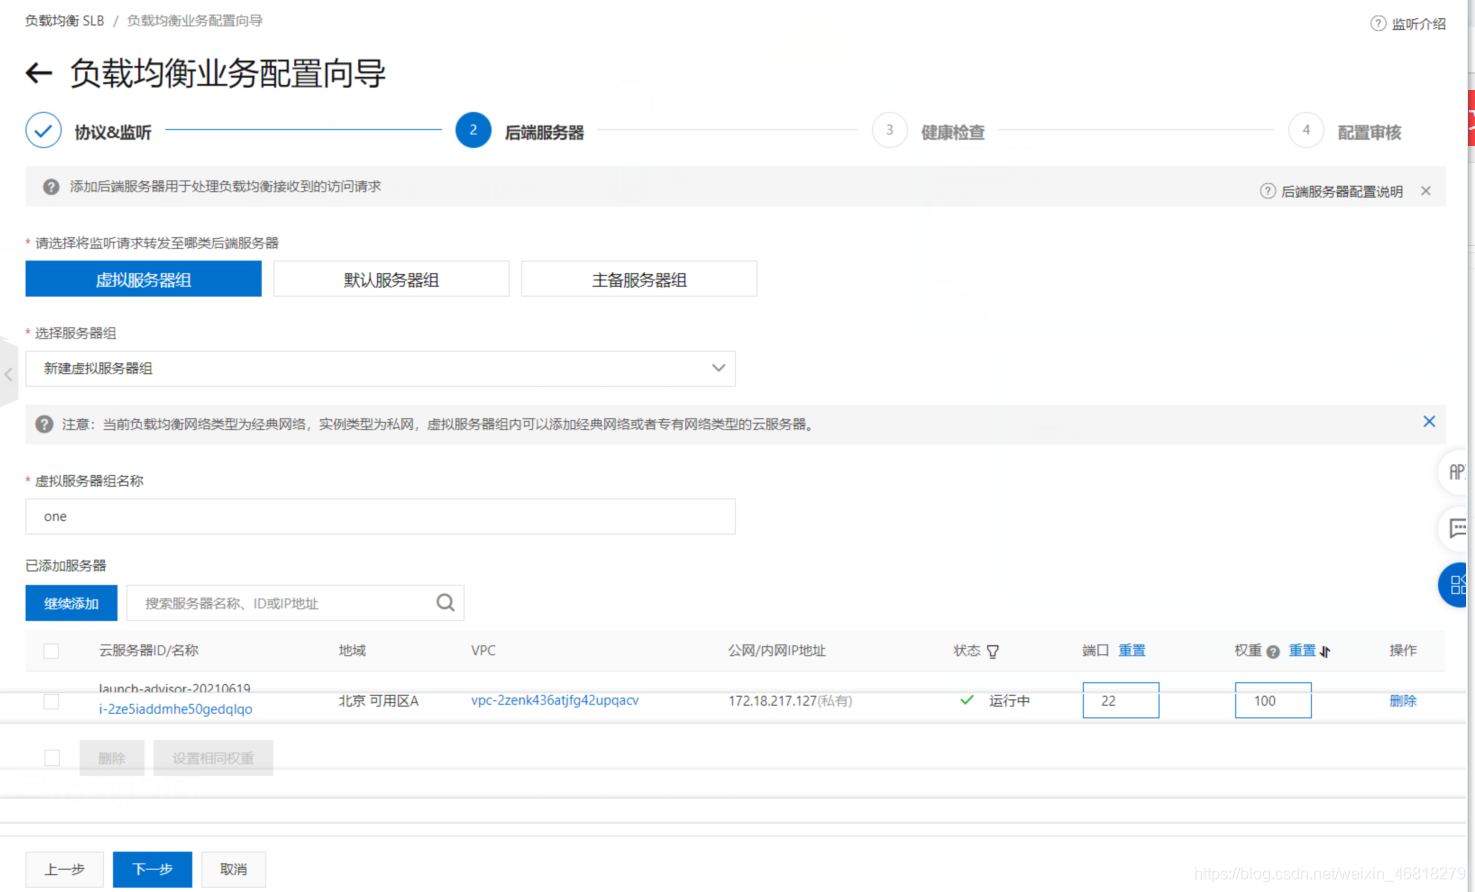
Task: Click the 权重 help question icon
Action: click(x=1273, y=652)
